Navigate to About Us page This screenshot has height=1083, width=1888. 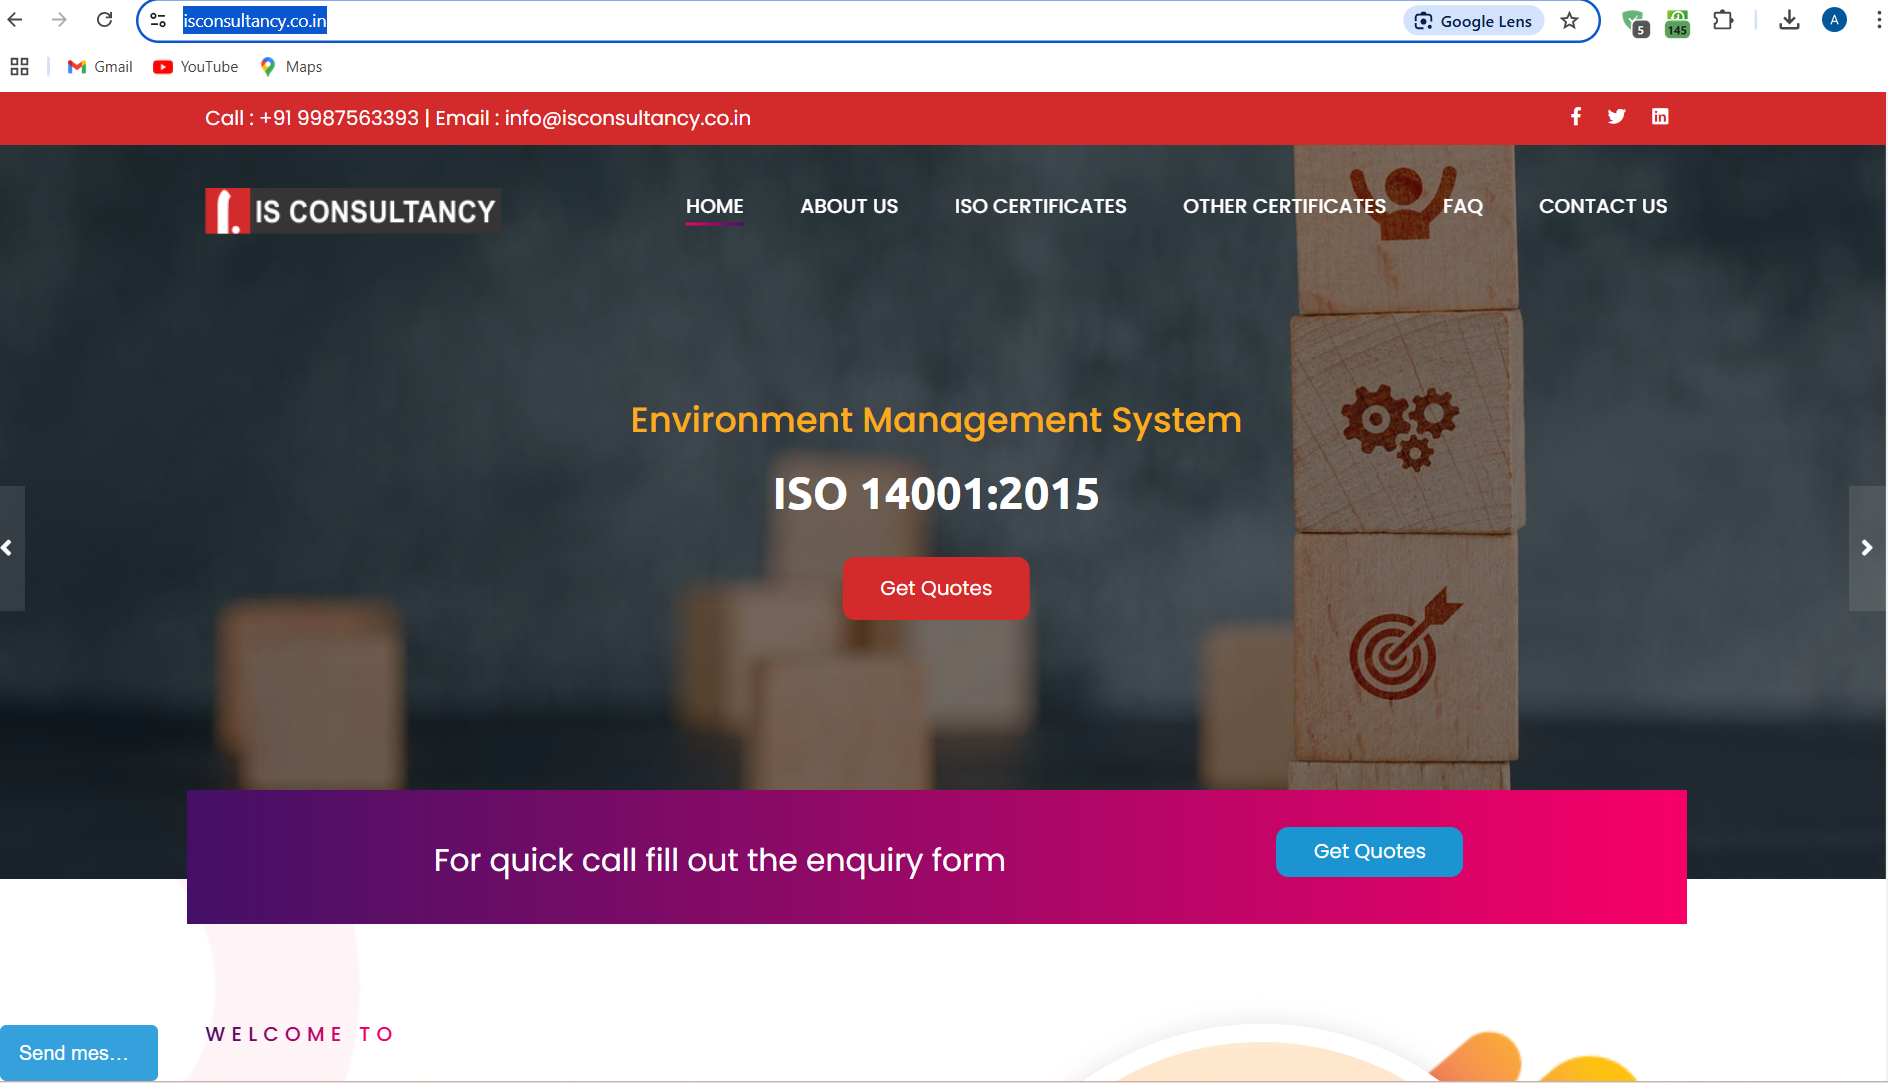point(848,206)
